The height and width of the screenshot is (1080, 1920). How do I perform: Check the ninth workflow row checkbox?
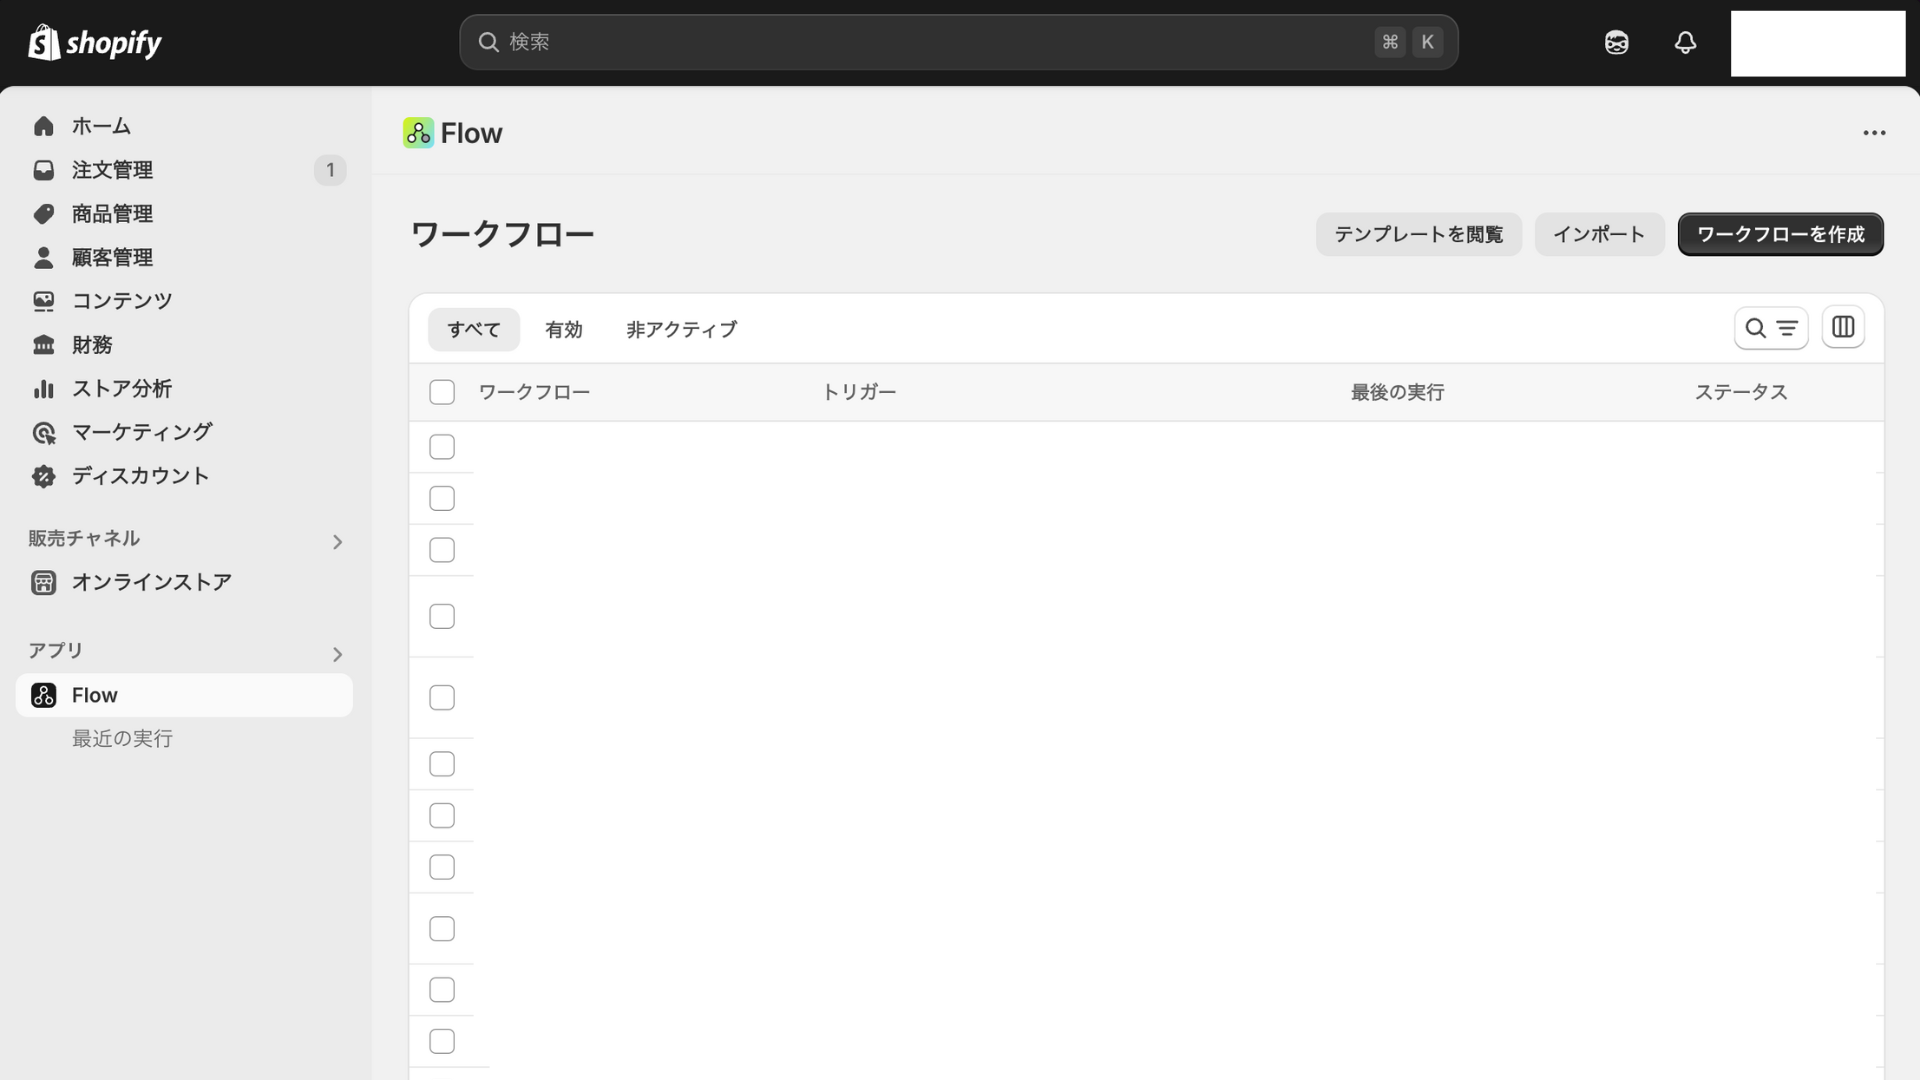tap(442, 928)
